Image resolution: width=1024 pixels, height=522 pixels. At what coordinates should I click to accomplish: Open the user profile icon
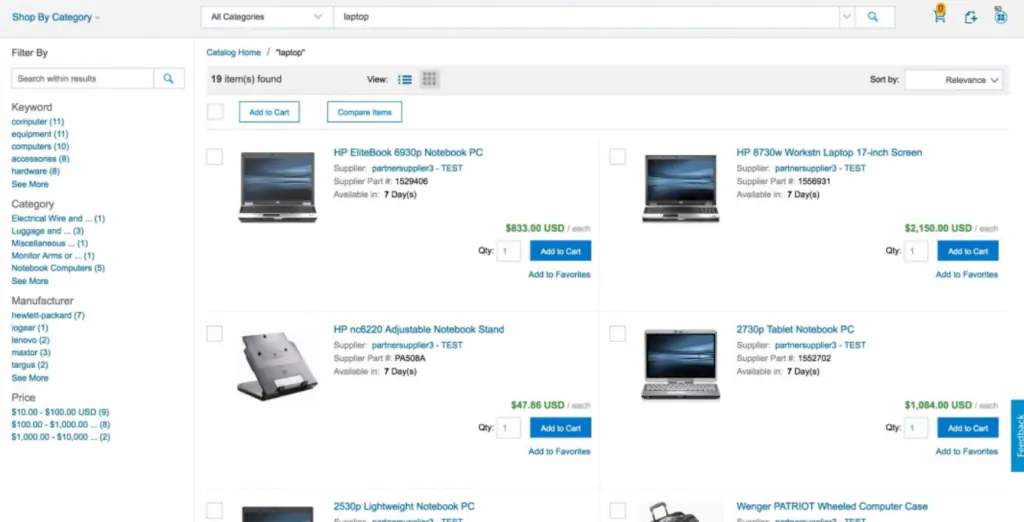click(1000, 18)
